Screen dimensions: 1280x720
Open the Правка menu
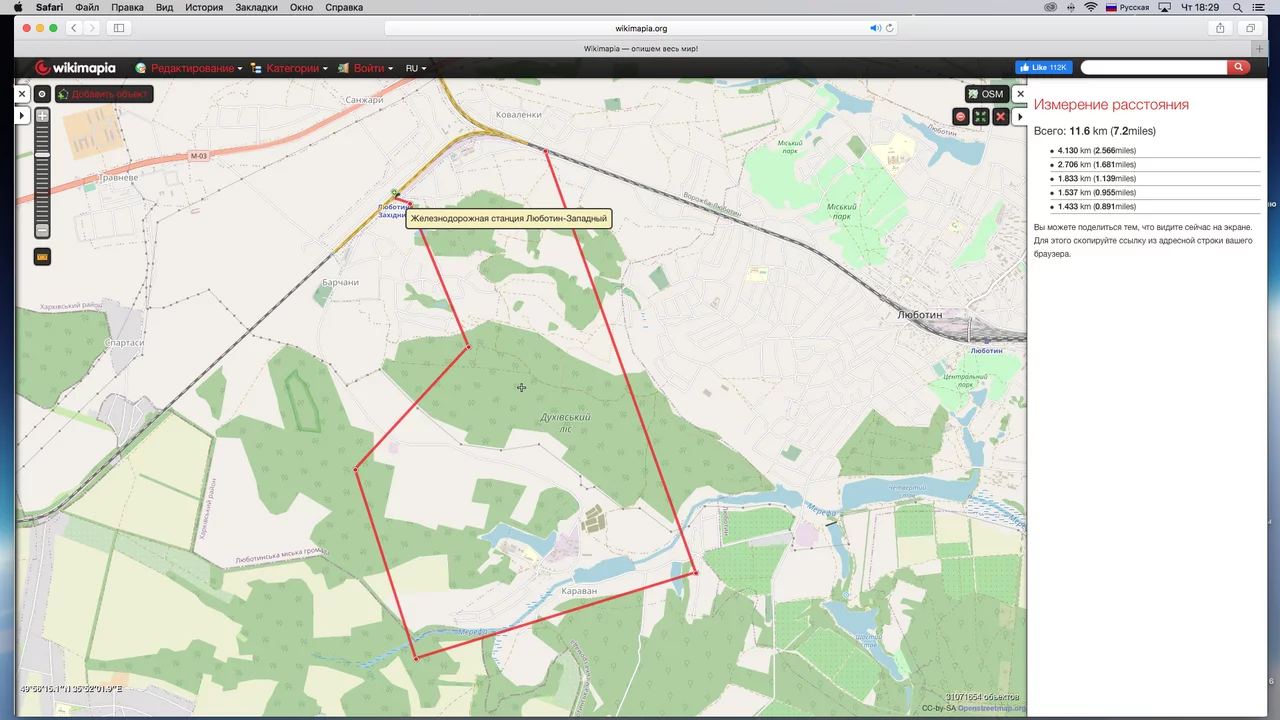point(127,7)
